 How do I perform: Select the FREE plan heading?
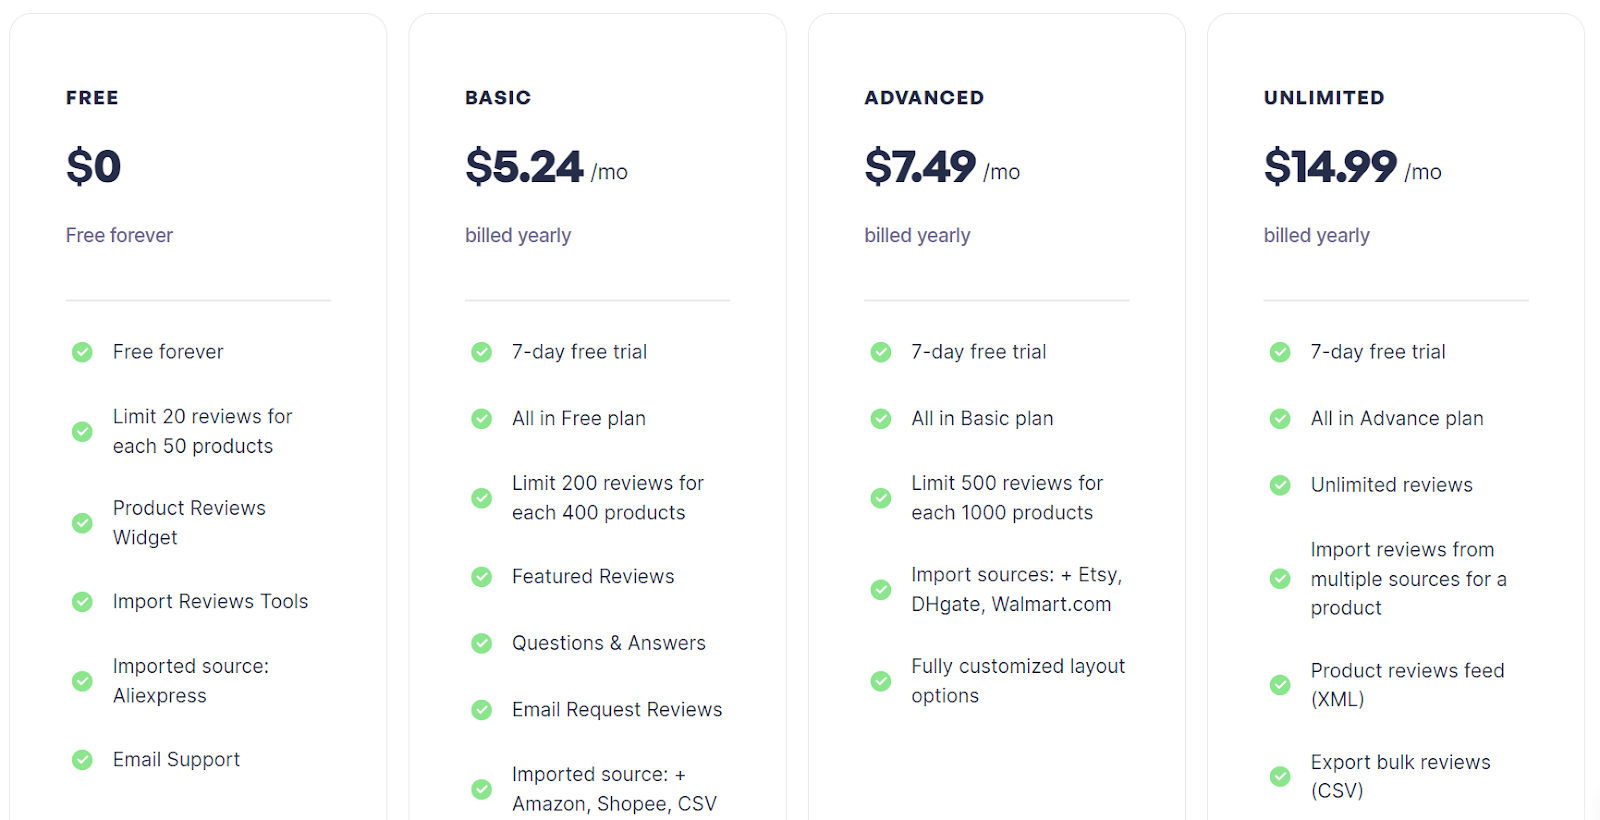click(92, 98)
